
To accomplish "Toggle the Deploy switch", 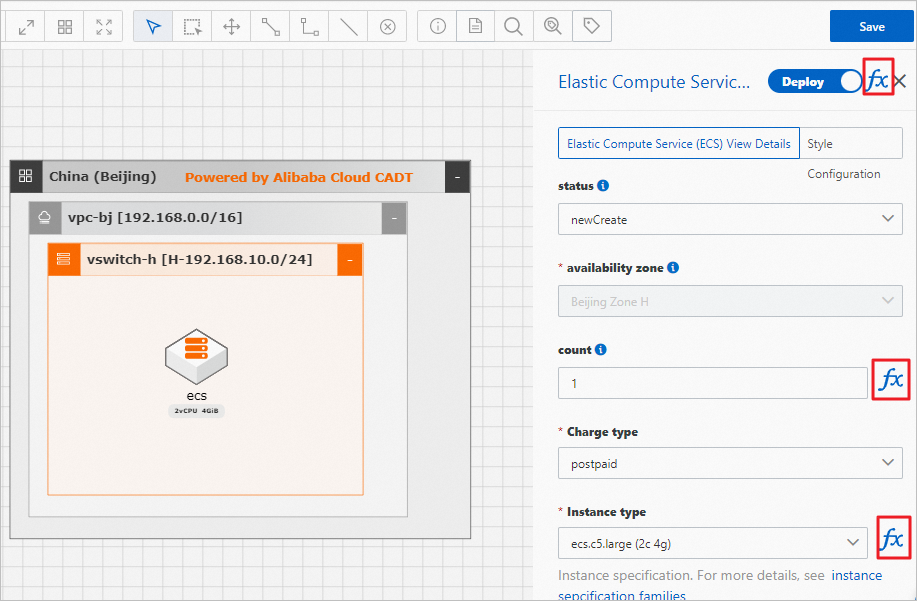I will 815,82.
